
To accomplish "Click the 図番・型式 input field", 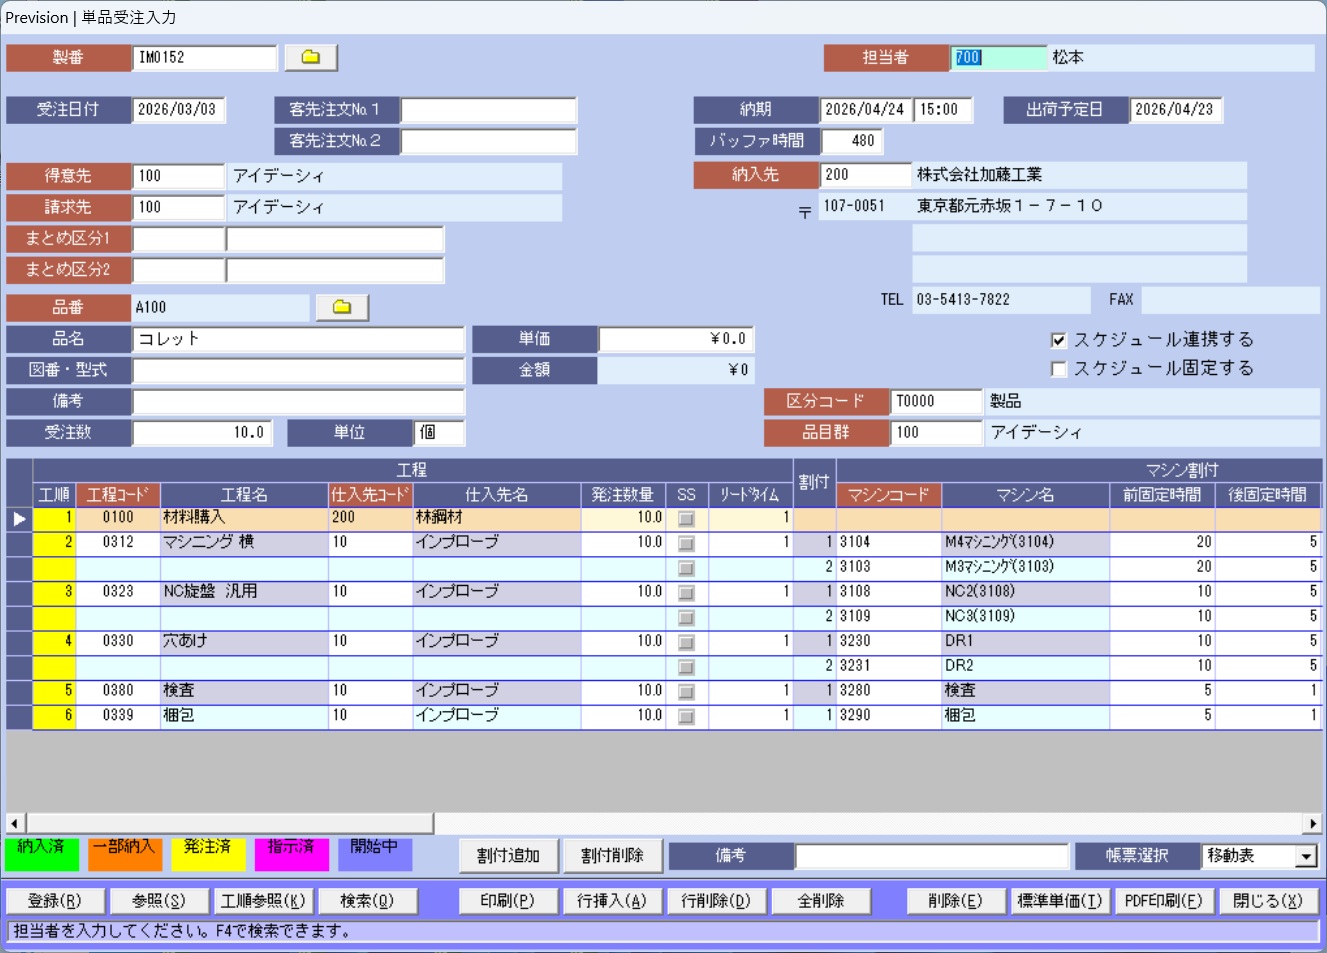I will pyautogui.click(x=299, y=370).
